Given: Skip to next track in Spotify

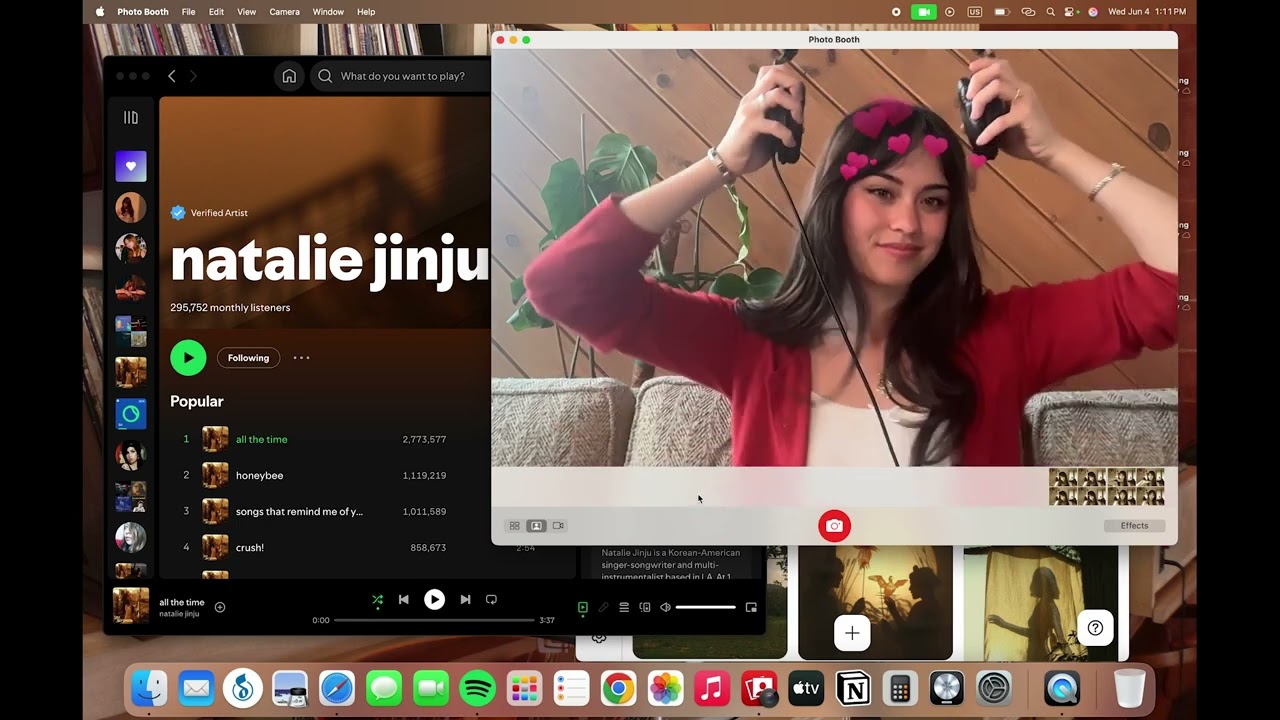Looking at the screenshot, I should tap(465, 600).
